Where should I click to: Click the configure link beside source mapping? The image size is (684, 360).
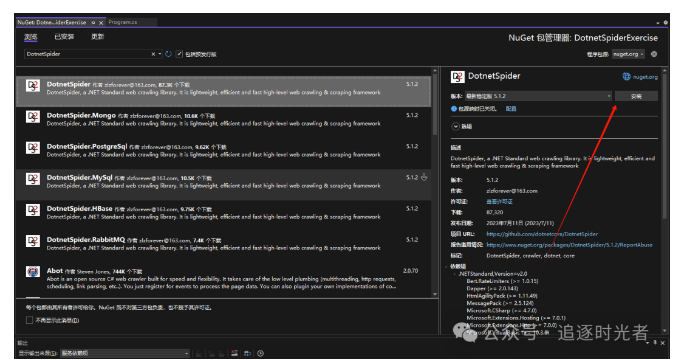(x=511, y=109)
